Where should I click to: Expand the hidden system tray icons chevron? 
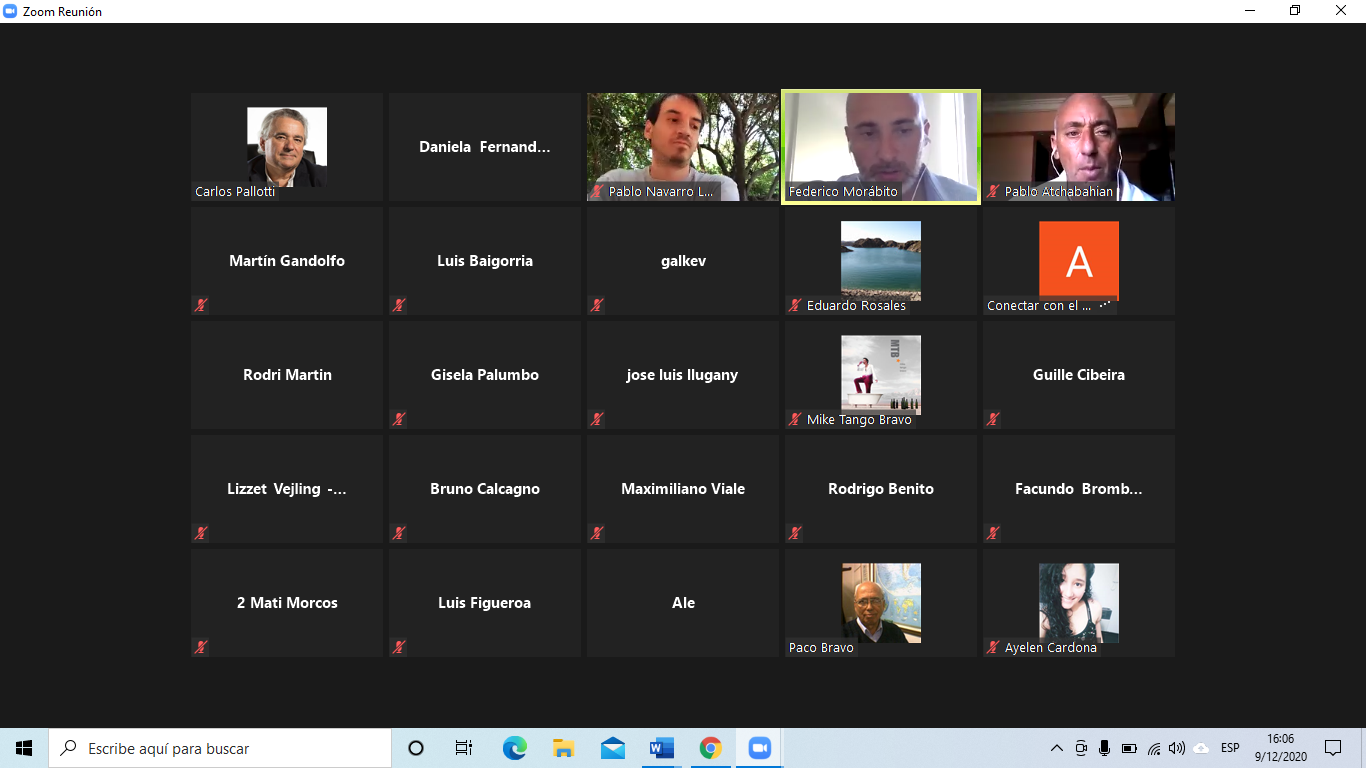click(1056, 748)
